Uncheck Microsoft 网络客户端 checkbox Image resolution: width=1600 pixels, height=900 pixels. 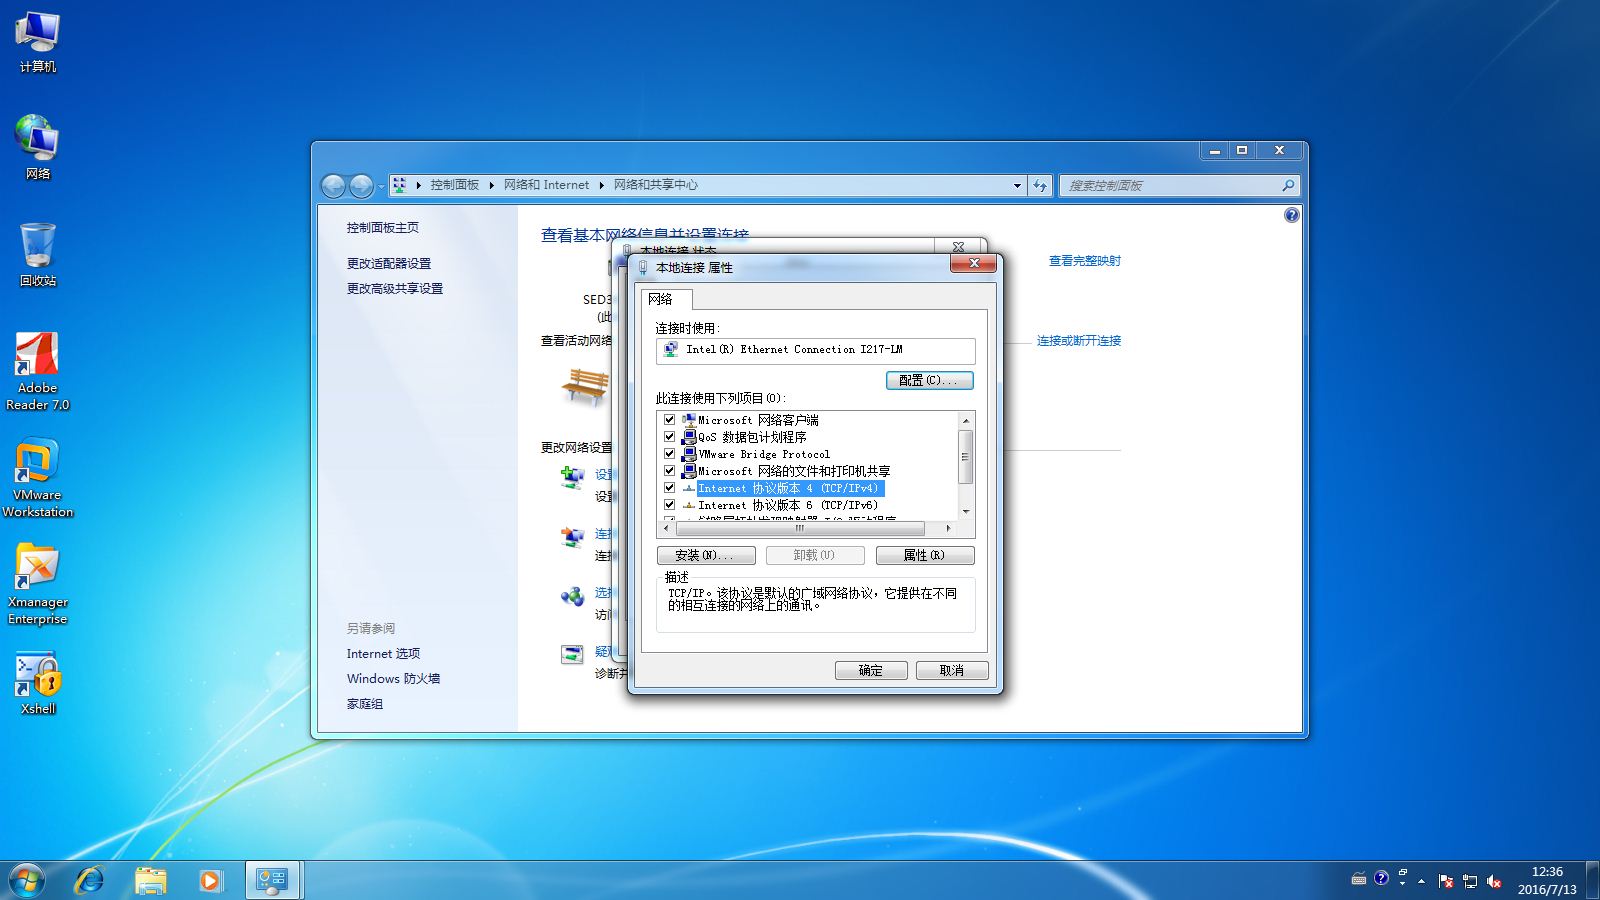[x=669, y=420]
